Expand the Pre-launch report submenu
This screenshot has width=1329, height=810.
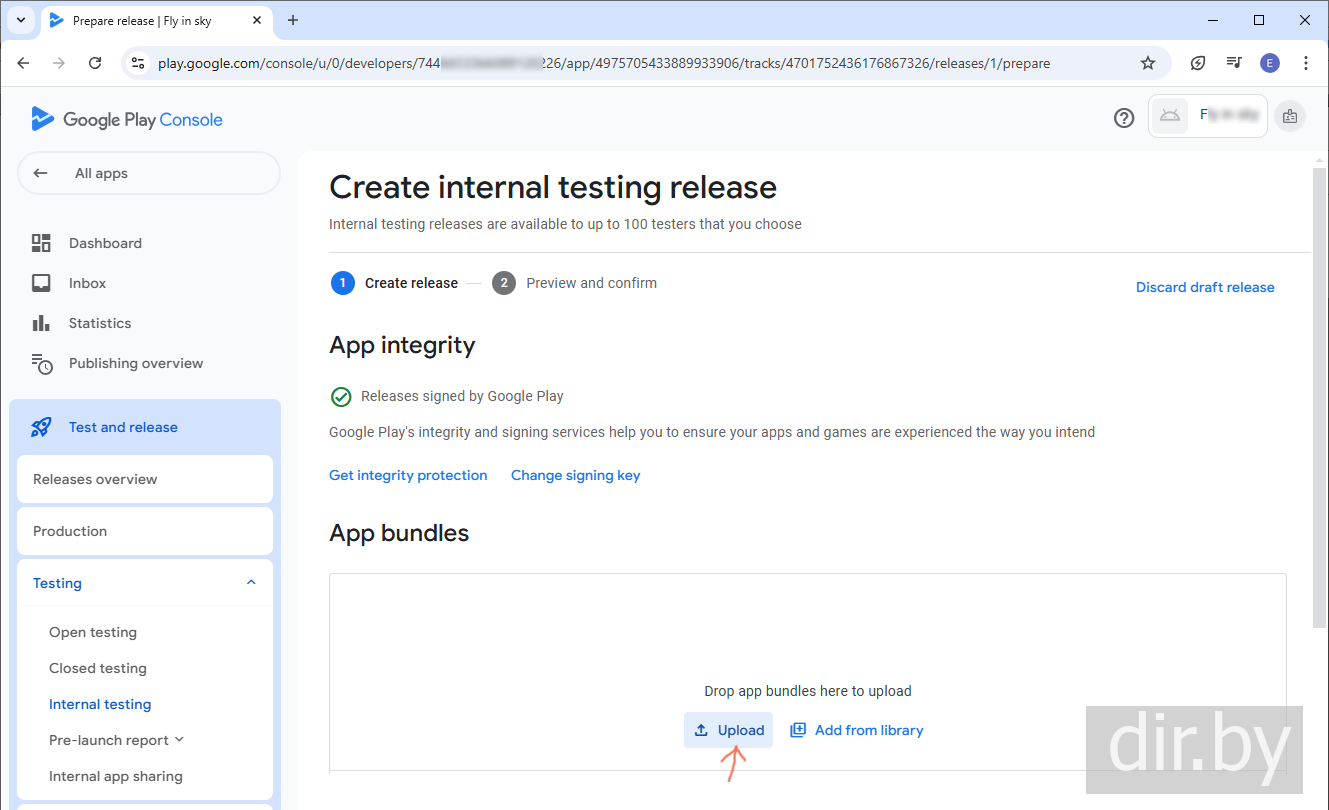tap(180, 740)
